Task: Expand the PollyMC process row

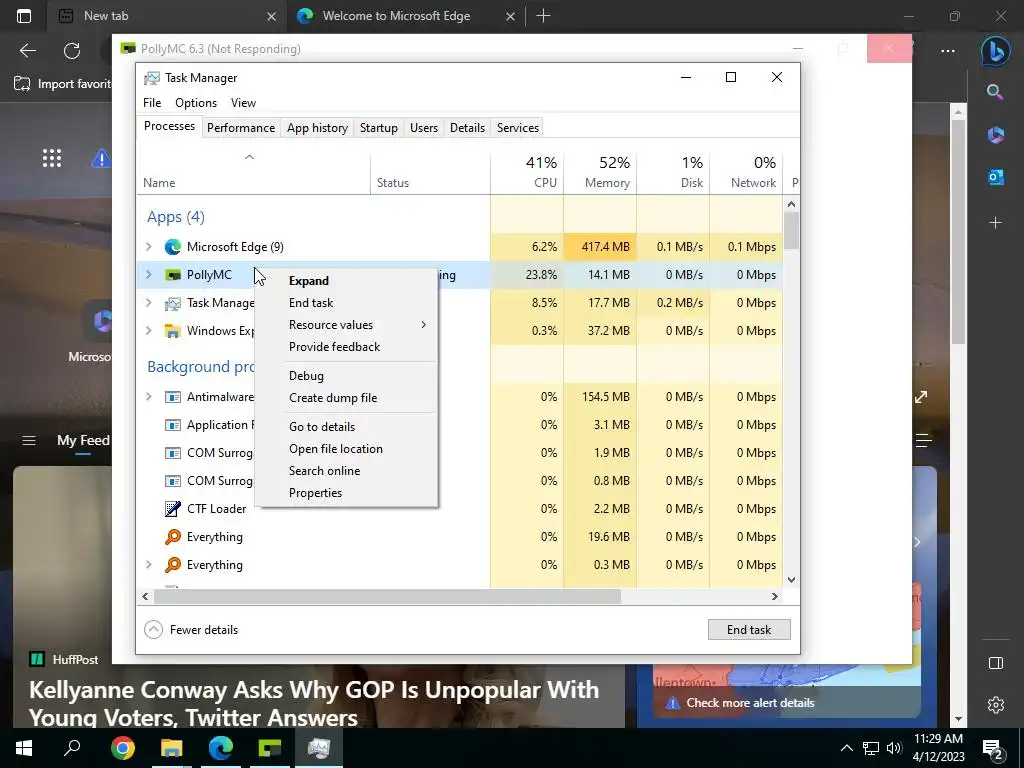Action: coord(149,275)
